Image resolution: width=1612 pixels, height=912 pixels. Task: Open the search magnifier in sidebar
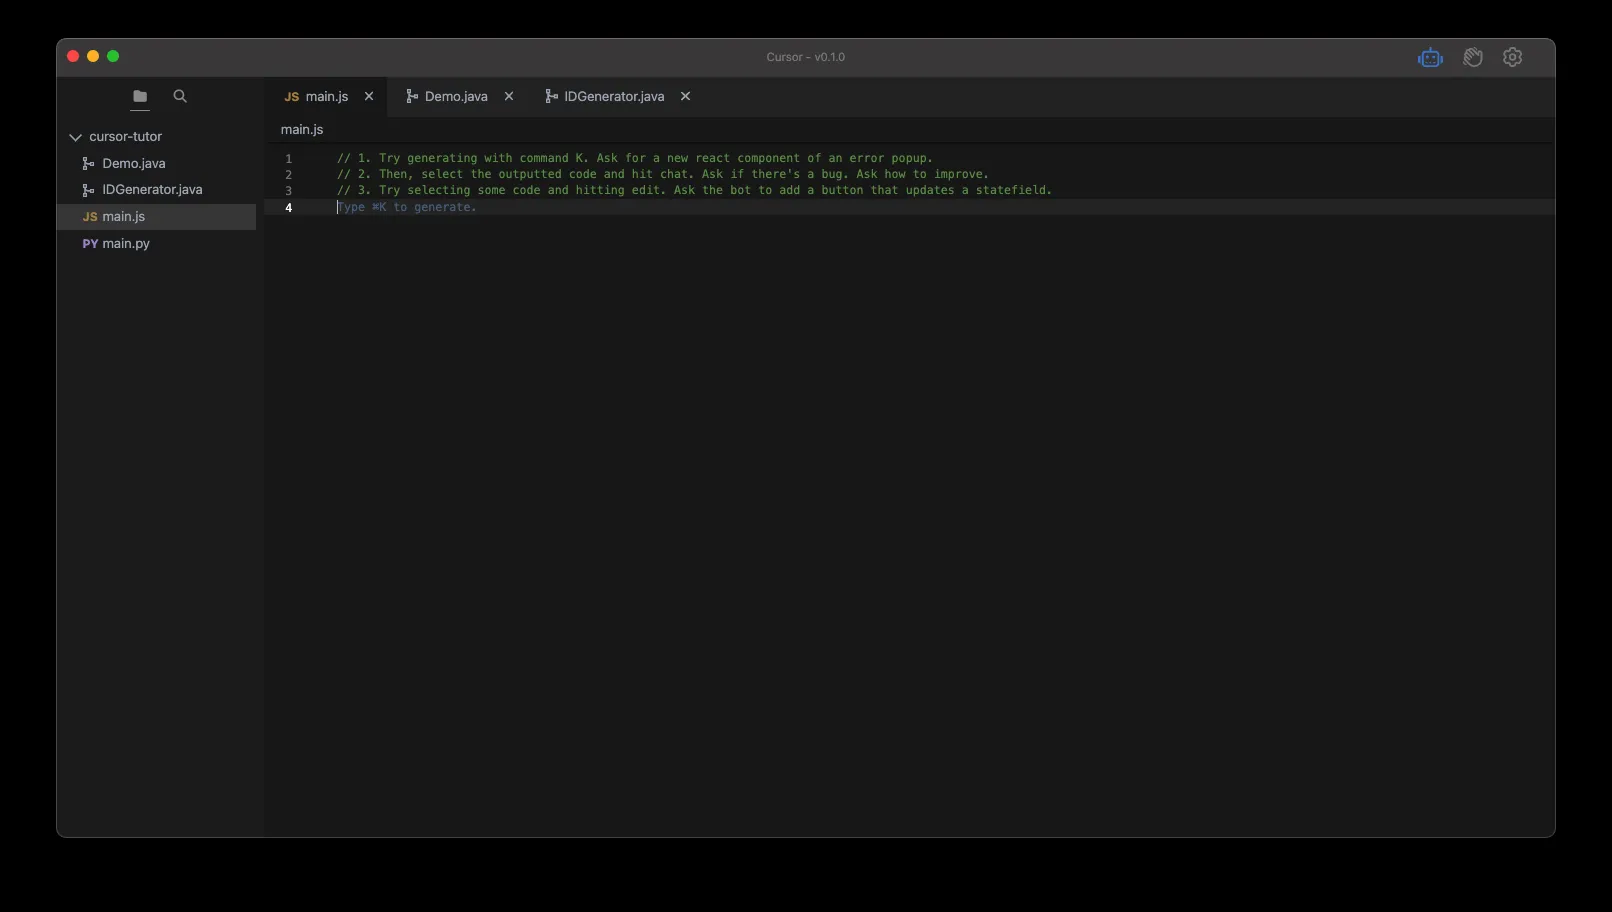pyautogui.click(x=180, y=97)
